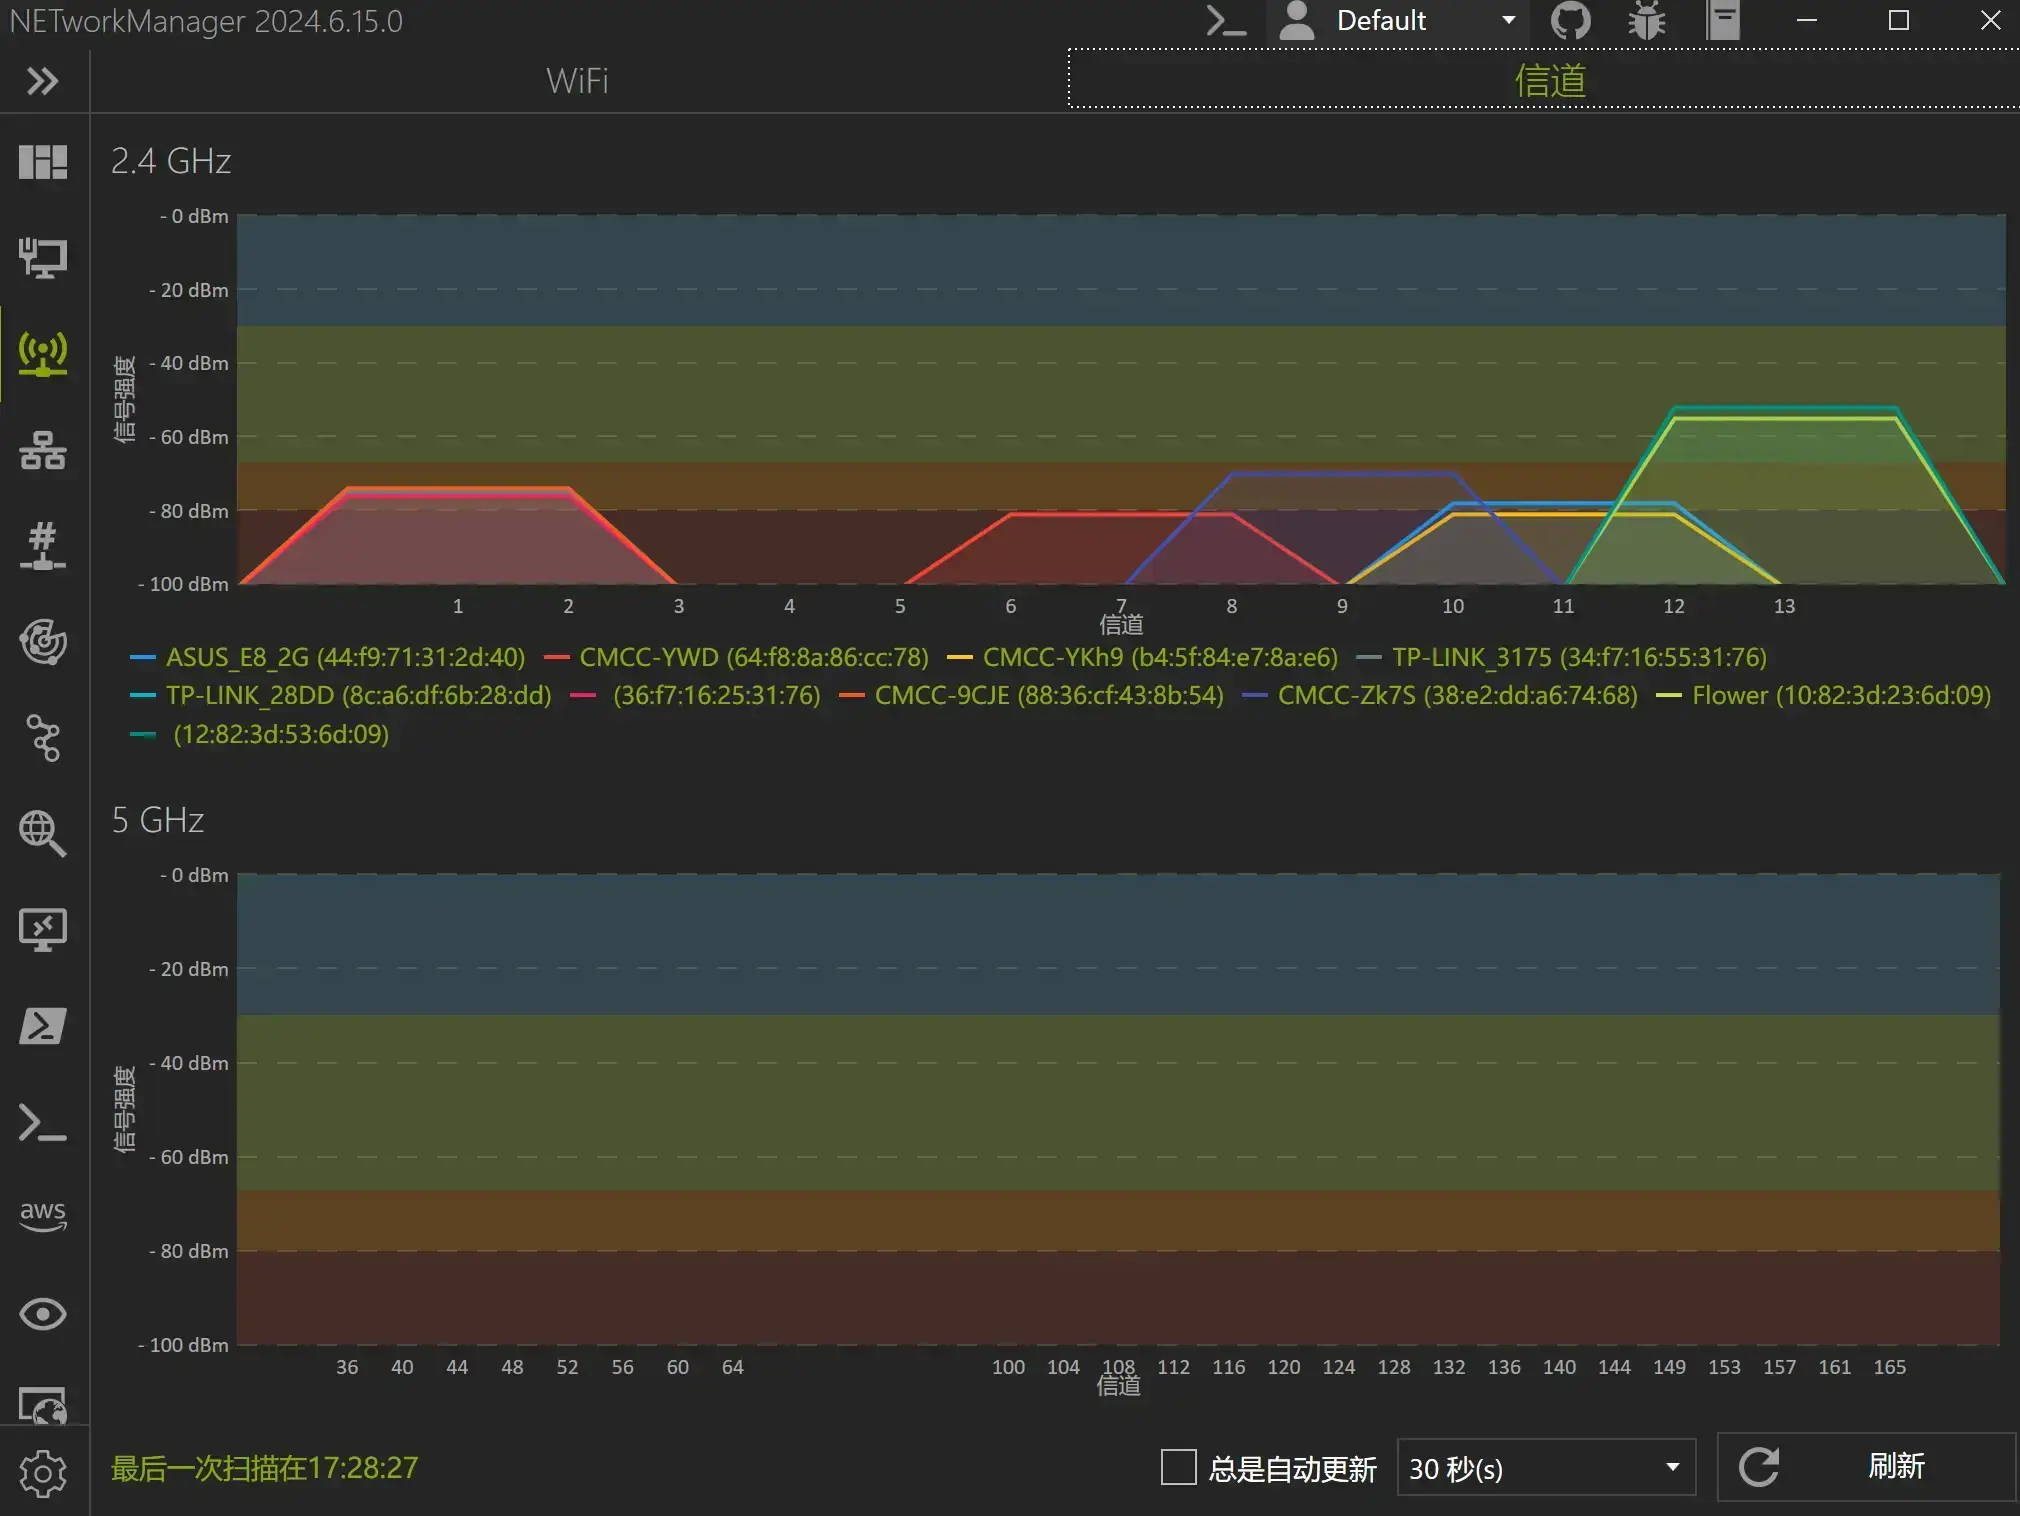2020x1516 pixels.
Task: Click the TP-LINK_3175 legend entry
Action: pos(1561,657)
